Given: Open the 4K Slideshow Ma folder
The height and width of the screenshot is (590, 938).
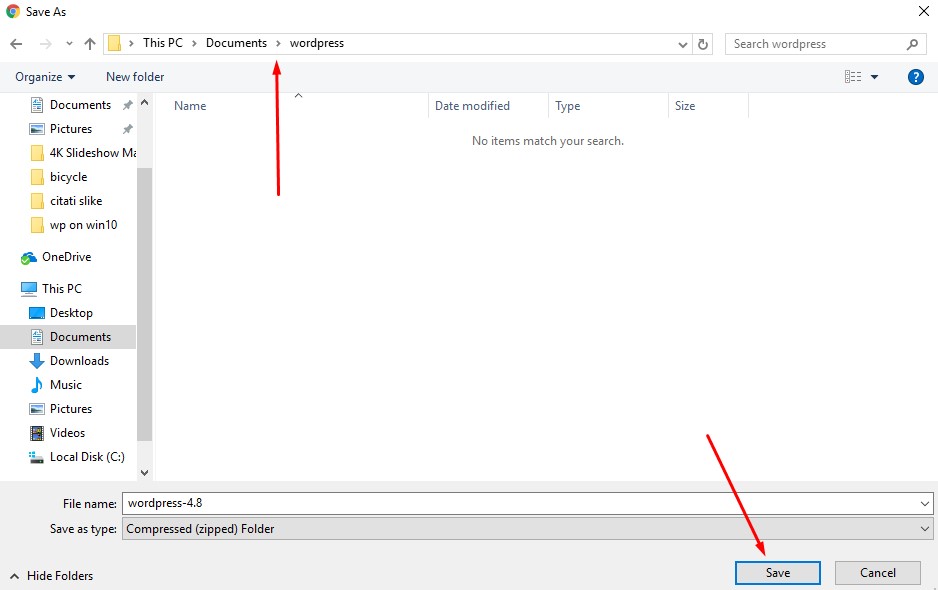Looking at the screenshot, I should pos(82,153).
